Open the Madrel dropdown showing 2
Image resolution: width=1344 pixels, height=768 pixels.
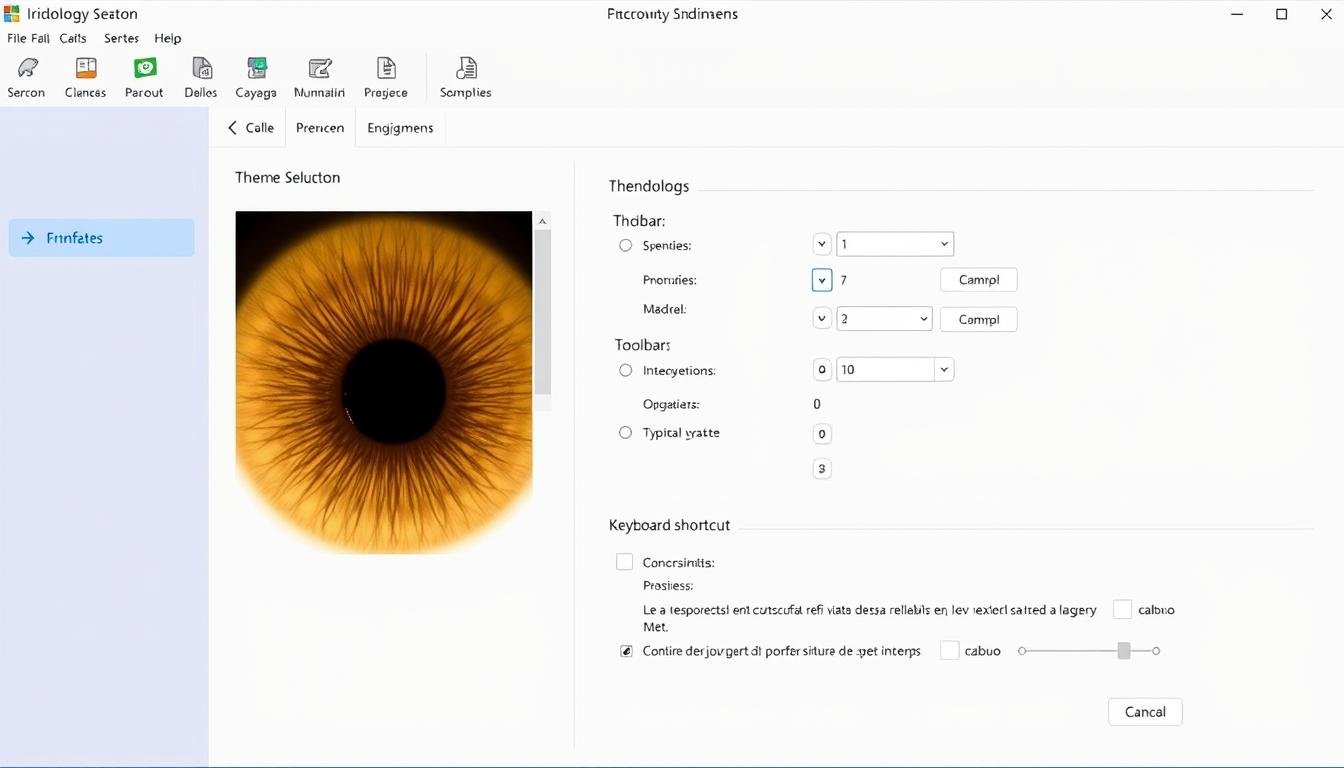884,319
